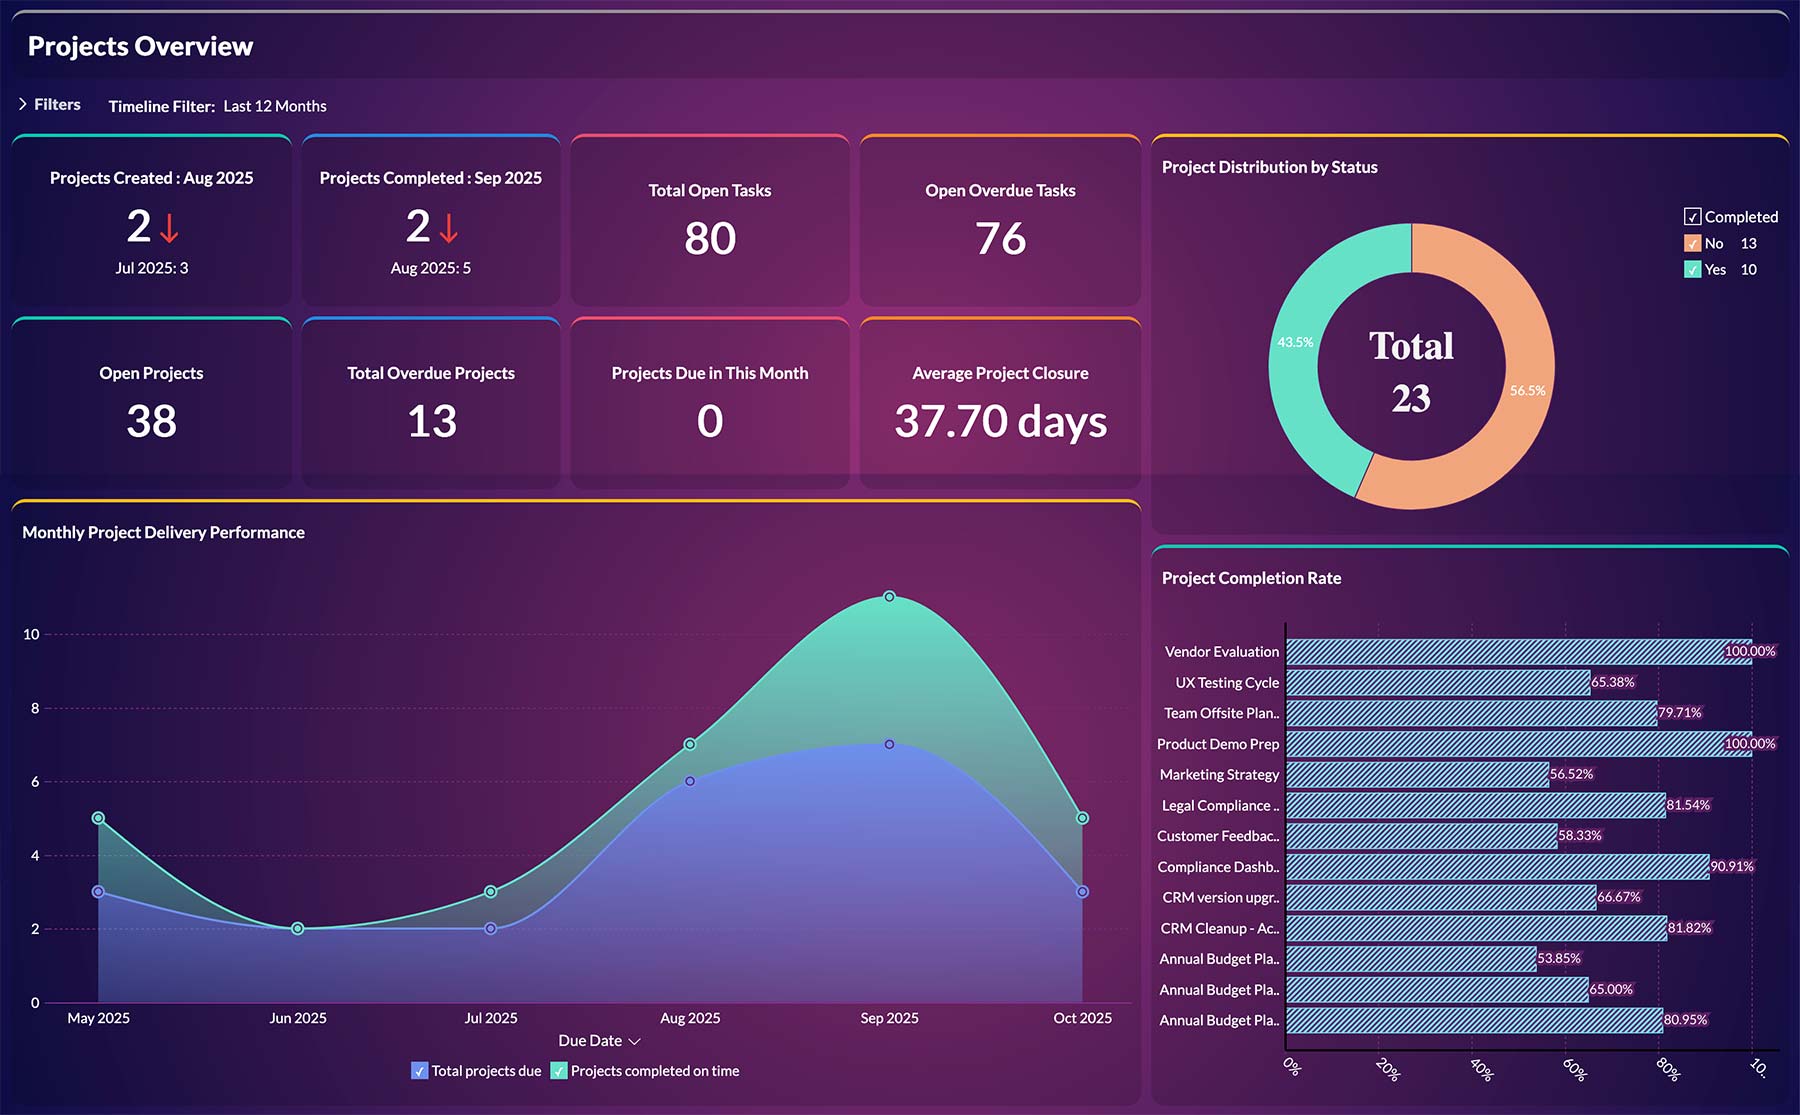Open the Due Date axis dropdown
Image resolution: width=1800 pixels, height=1115 pixels.
tap(634, 1041)
